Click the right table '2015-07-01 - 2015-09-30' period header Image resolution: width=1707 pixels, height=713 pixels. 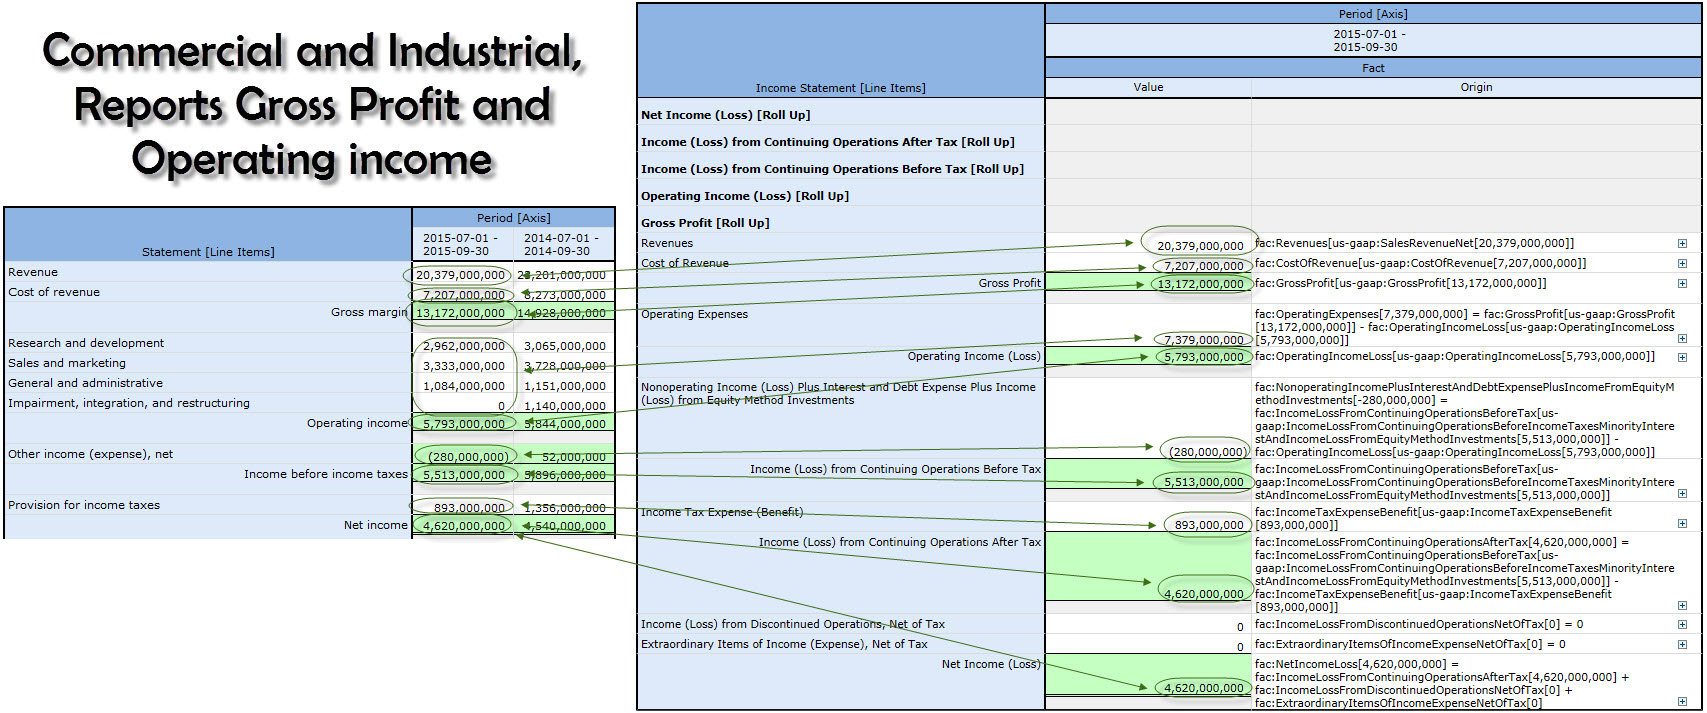pyautogui.click(x=1368, y=40)
